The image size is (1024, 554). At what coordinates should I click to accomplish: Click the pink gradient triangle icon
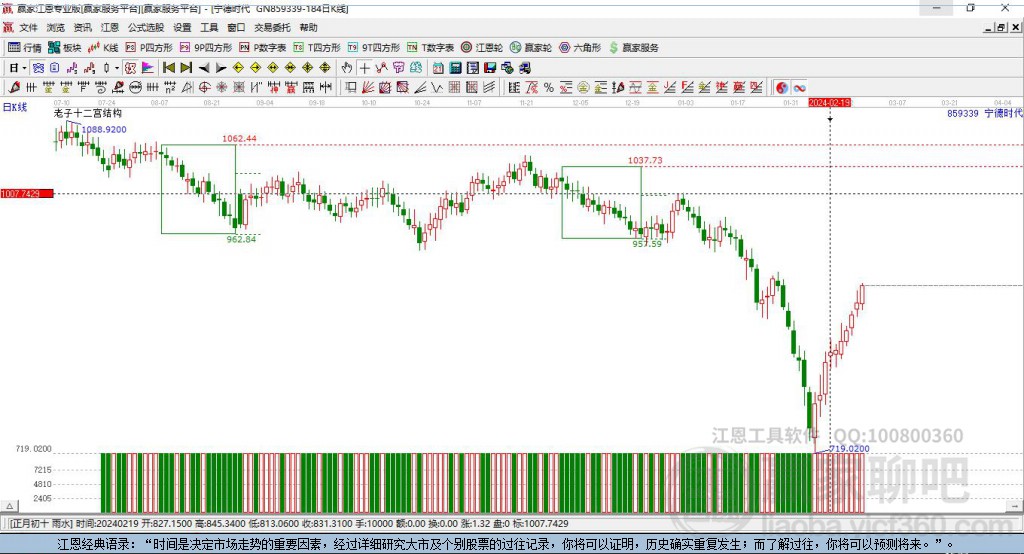148,68
